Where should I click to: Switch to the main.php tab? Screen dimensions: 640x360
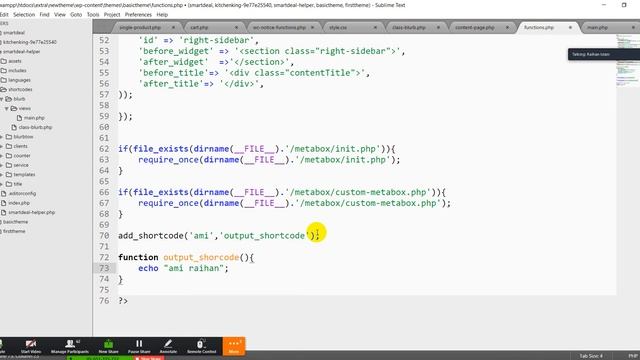598,27
